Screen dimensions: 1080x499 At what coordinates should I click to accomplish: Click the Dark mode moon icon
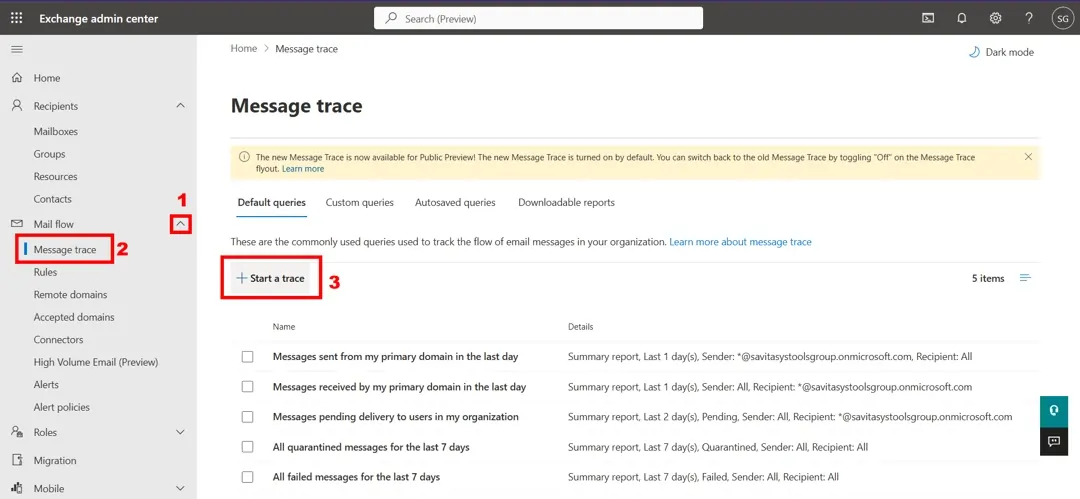click(974, 52)
